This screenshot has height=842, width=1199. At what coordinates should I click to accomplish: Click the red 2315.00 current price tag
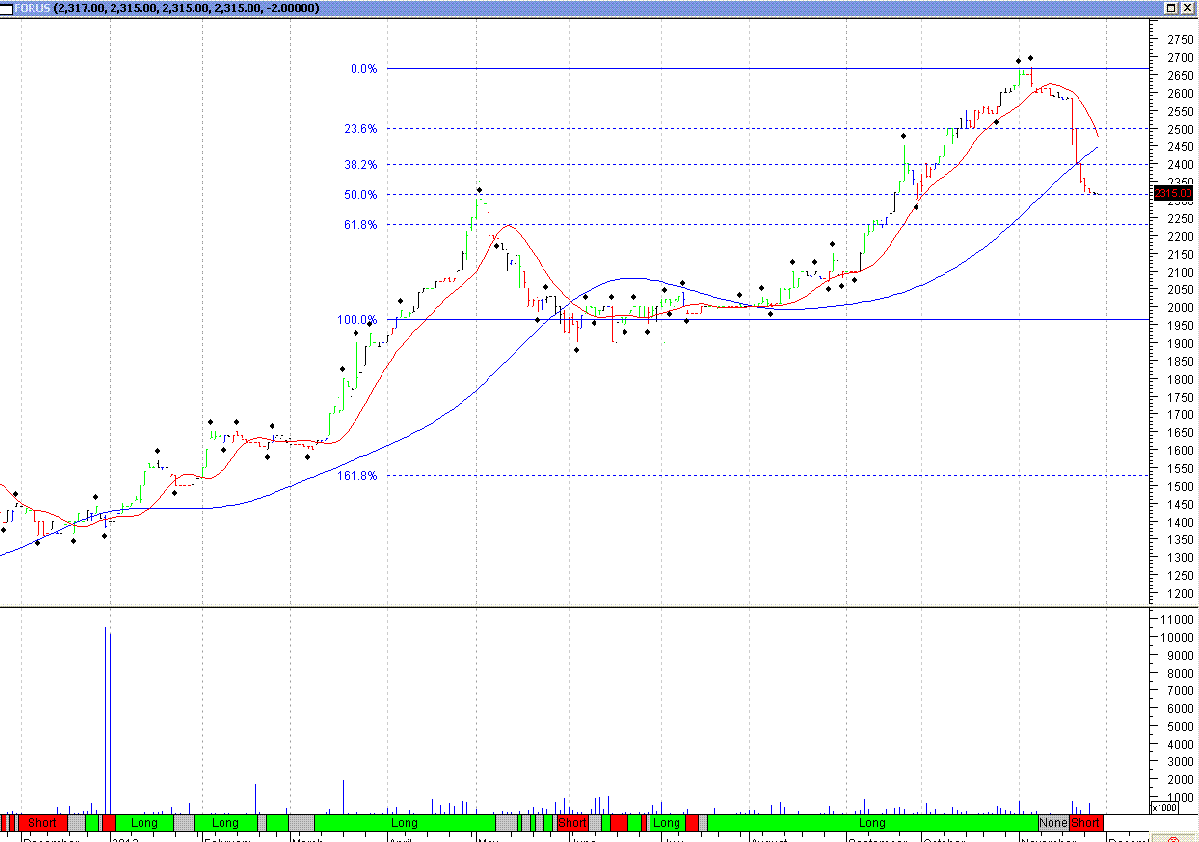coord(1173,193)
